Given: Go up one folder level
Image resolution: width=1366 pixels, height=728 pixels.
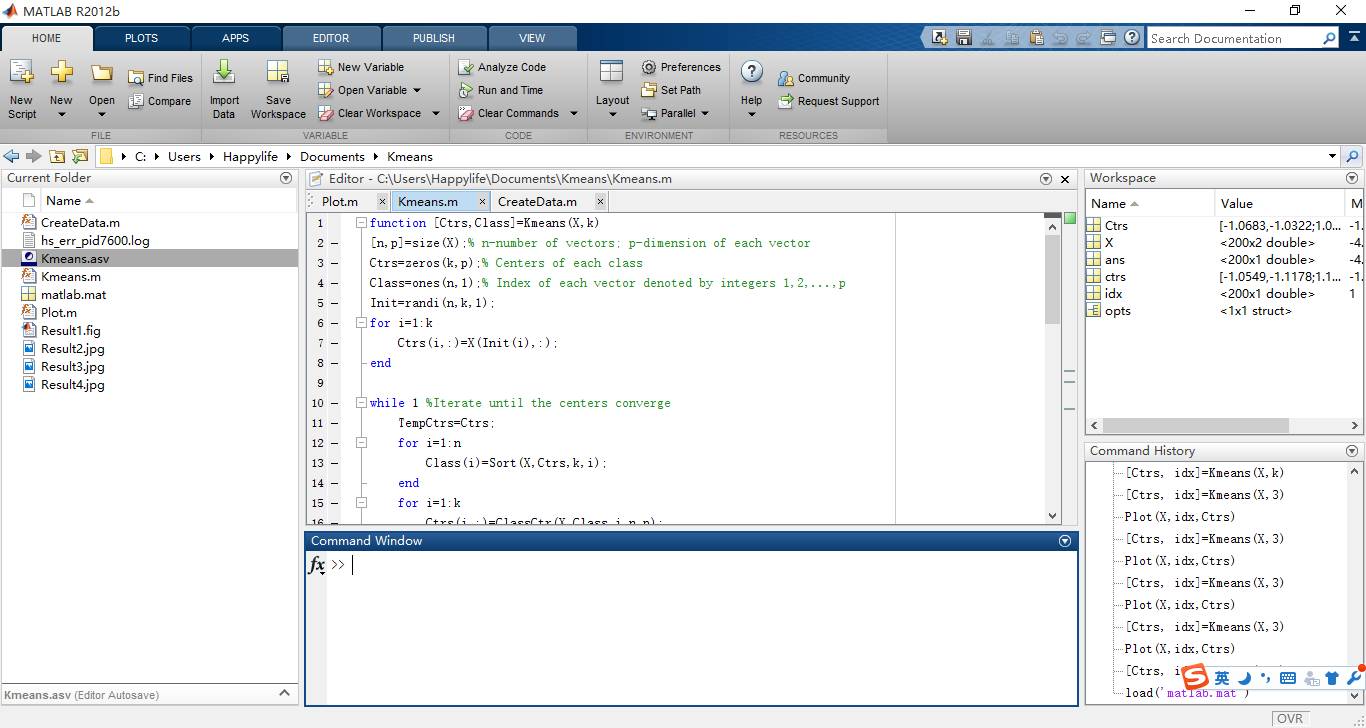Looking at the screenshot, I should [57, 156].
